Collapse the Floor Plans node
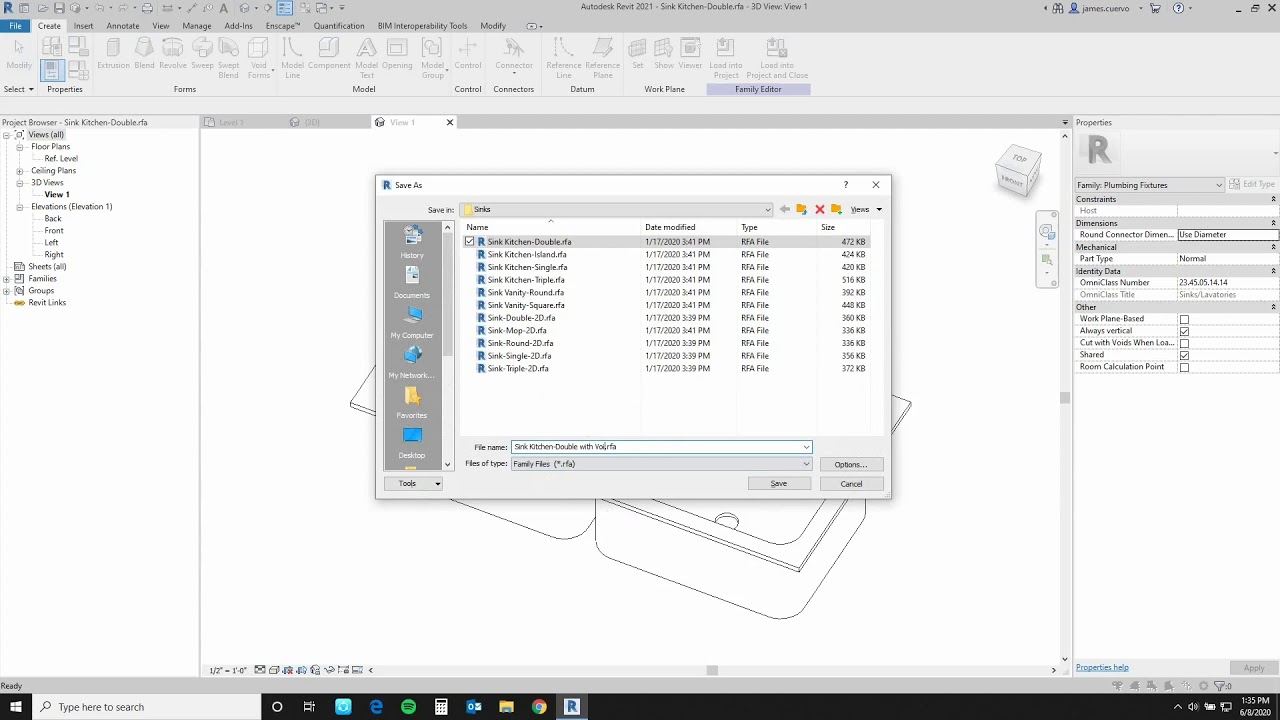Viewport: 1280px width, 720px height. (x=19, y=147)
